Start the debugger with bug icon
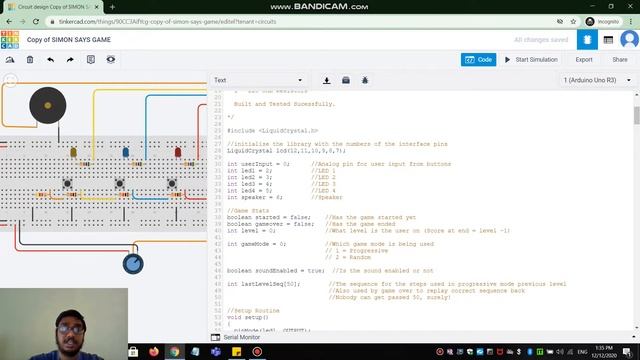 (x=365, y=80)
